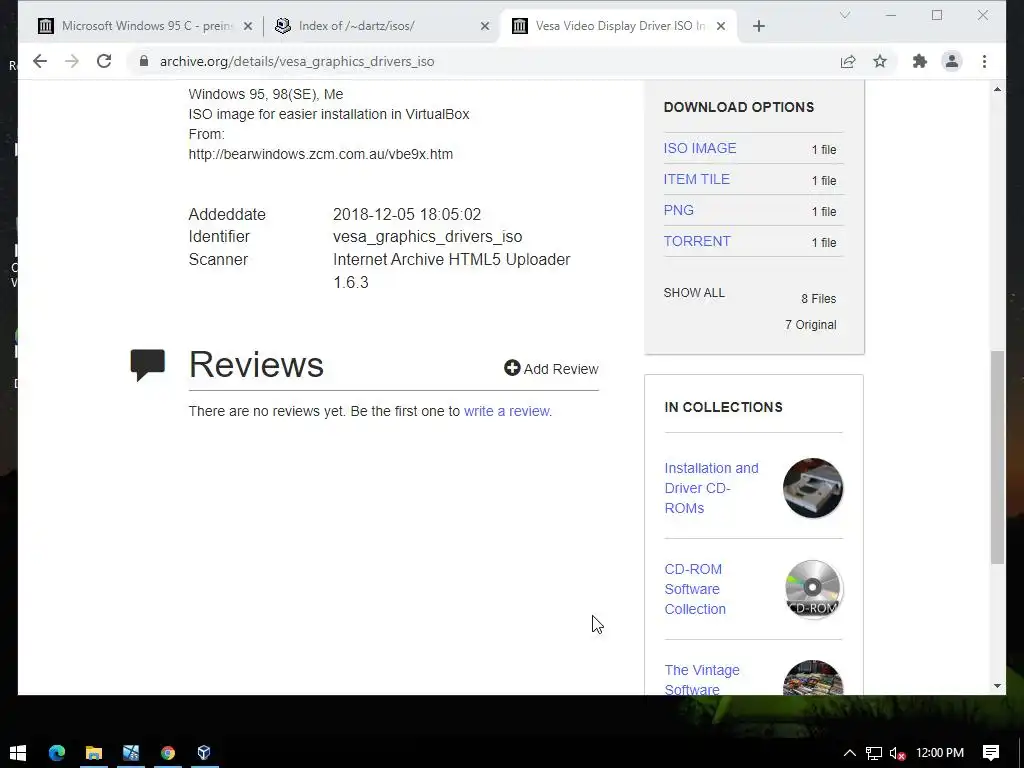Image resolution: width=1024 pixels, height=768 pixels.
Task: Open the Windows Start menu
Action: point(18,752)
